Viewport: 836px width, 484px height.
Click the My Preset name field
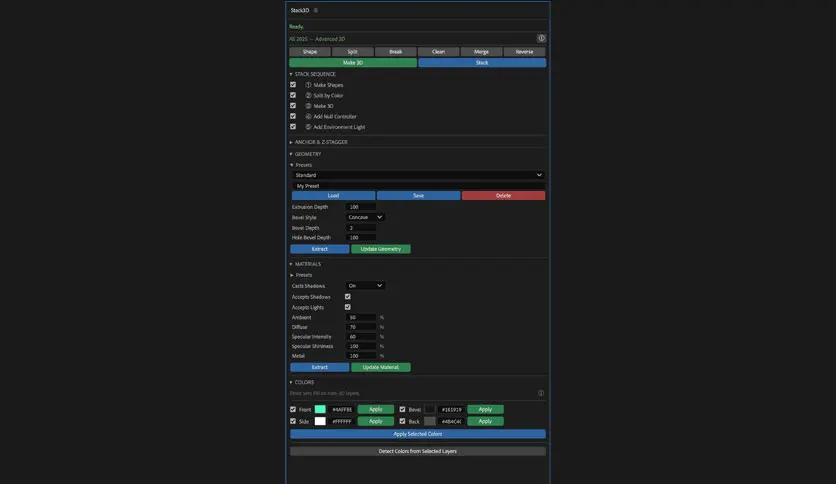click(419, 186)
